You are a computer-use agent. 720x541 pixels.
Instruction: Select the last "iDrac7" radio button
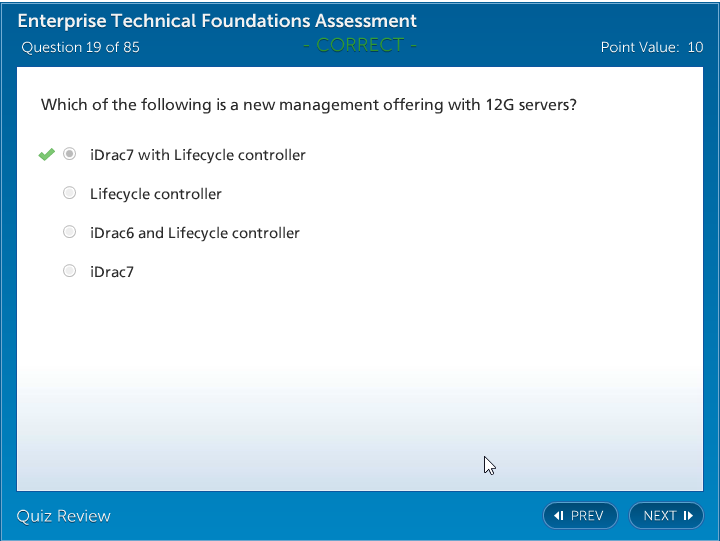click(69, 270)
